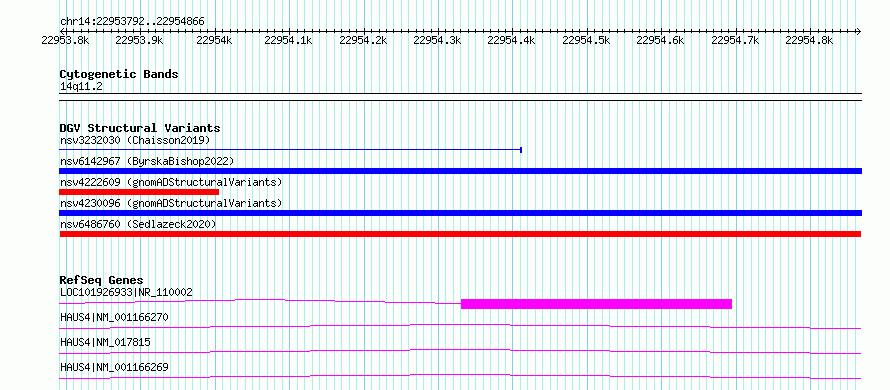Click the HAUS4 NM_001166270 intron line
This screenshot has height=390, width=890.
pyautogui.click(x=460, y=326)
